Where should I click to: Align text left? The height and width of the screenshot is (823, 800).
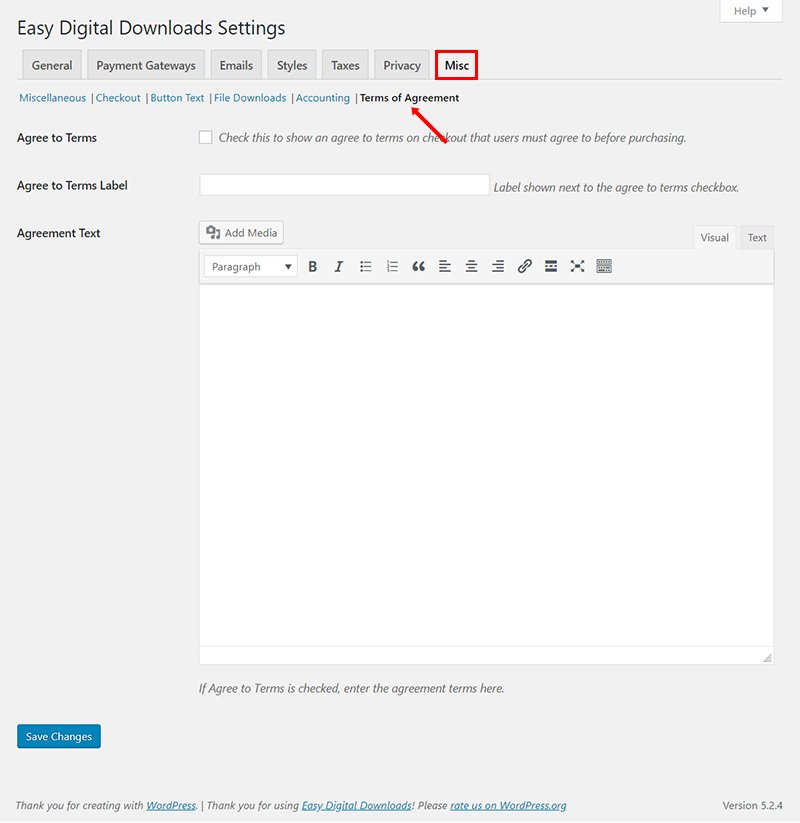445,267
